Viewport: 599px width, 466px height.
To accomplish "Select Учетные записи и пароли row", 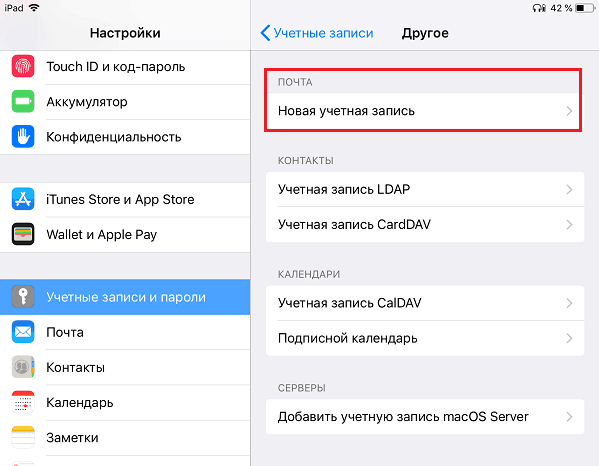I will click(x=125, y=297).
